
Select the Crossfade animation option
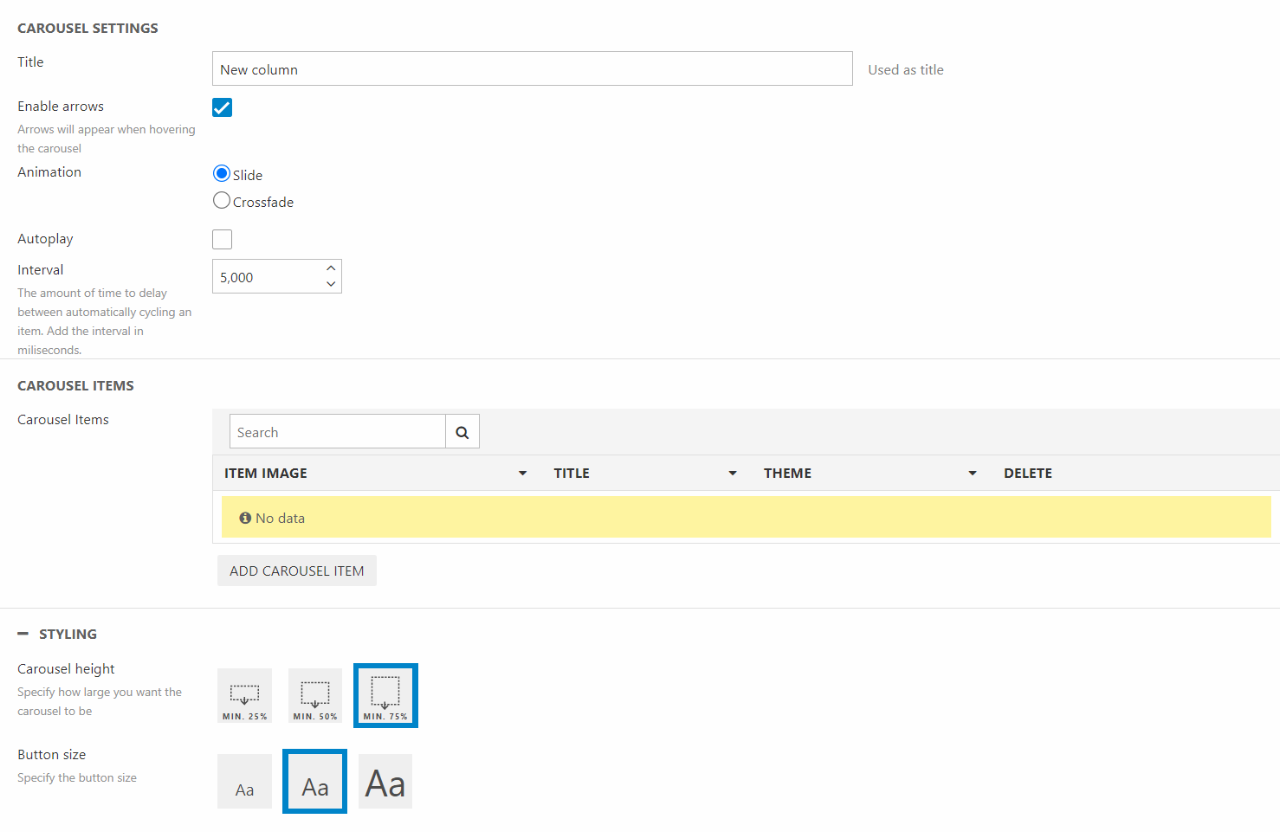[x=222, y=201]
